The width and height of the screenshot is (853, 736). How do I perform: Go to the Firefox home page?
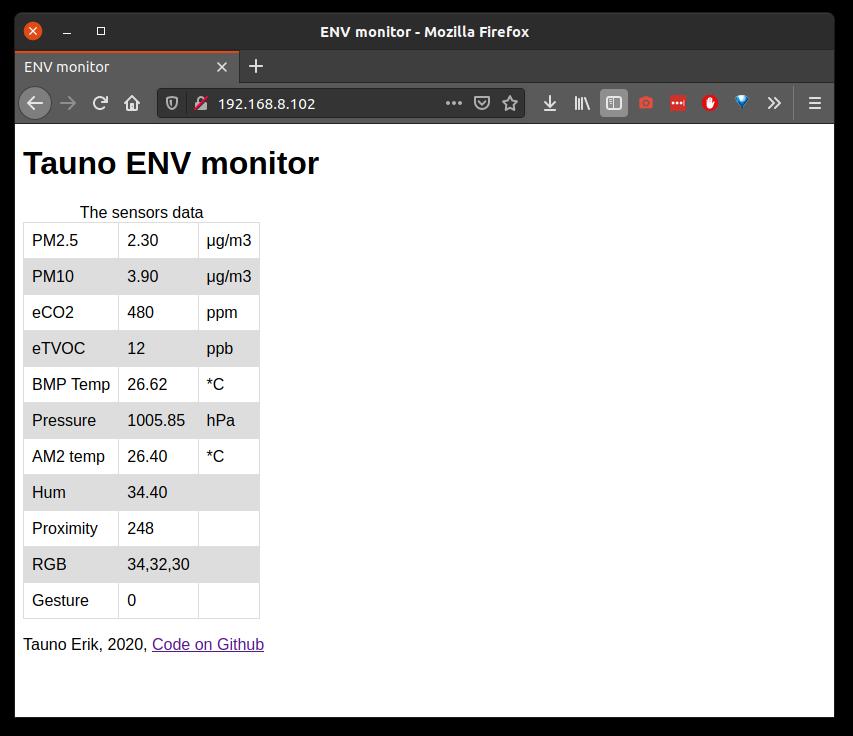click(132, 103)
